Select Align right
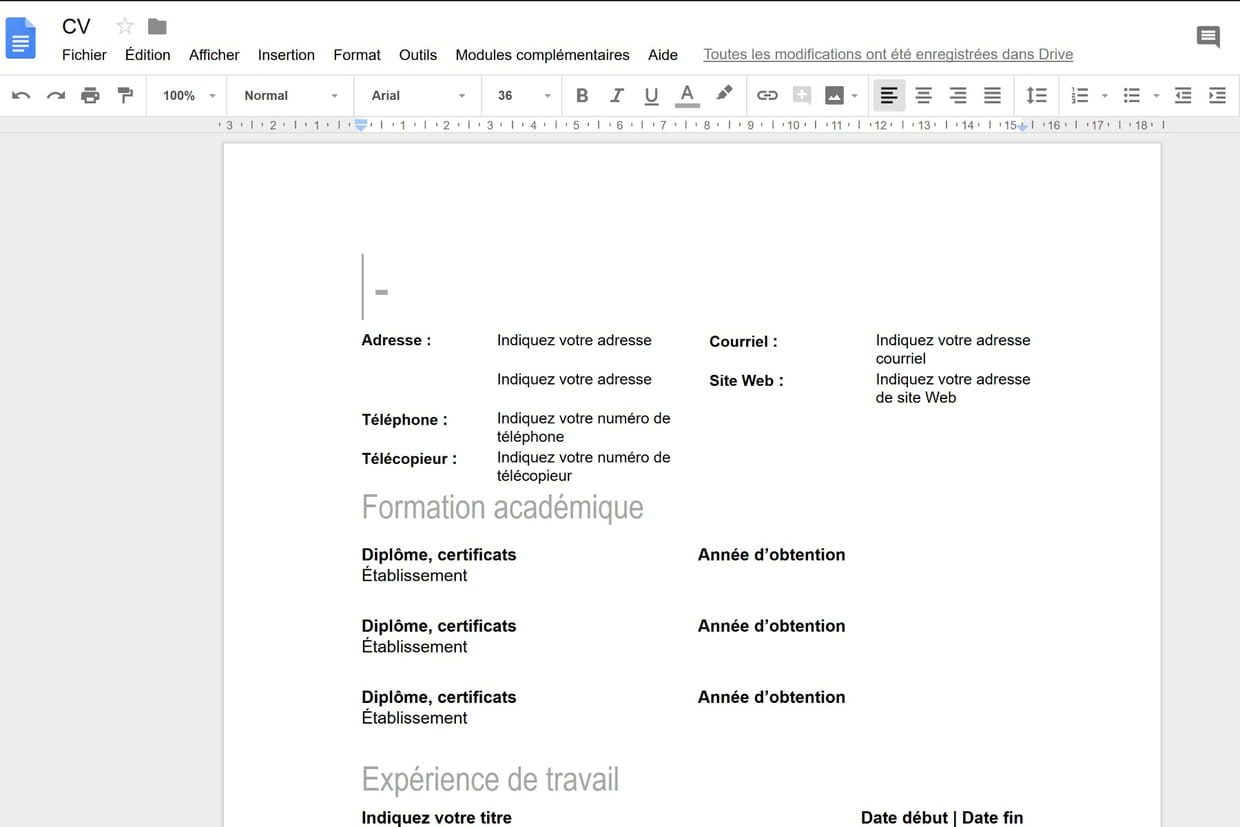 click(958, 96)
